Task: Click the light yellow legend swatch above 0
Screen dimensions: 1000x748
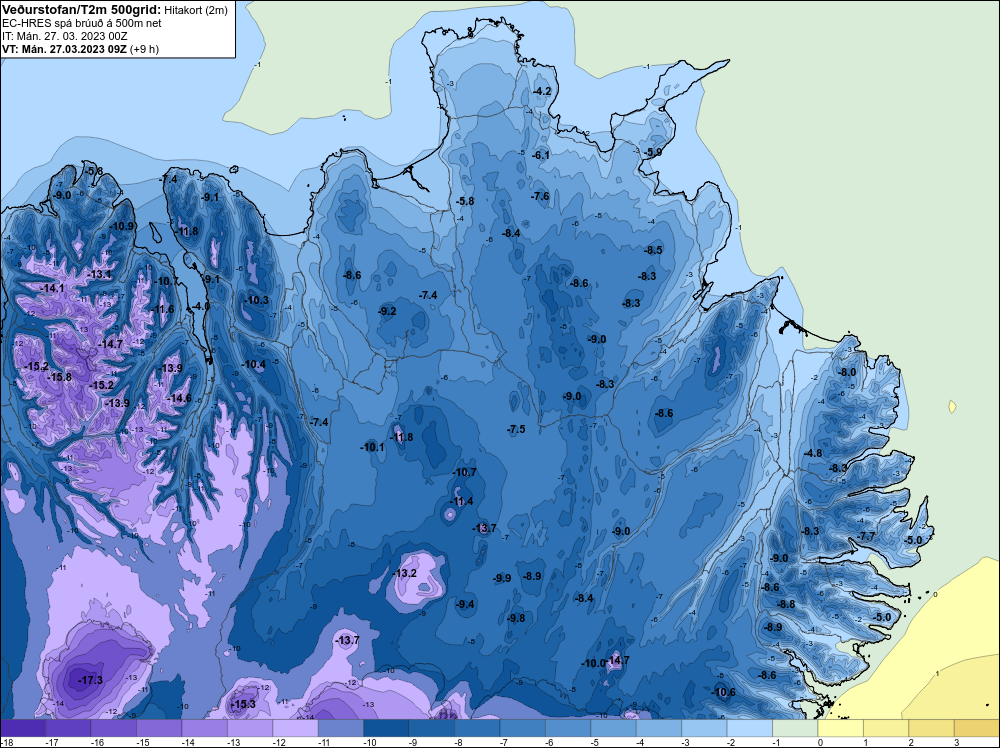Action: click(840, 728)
